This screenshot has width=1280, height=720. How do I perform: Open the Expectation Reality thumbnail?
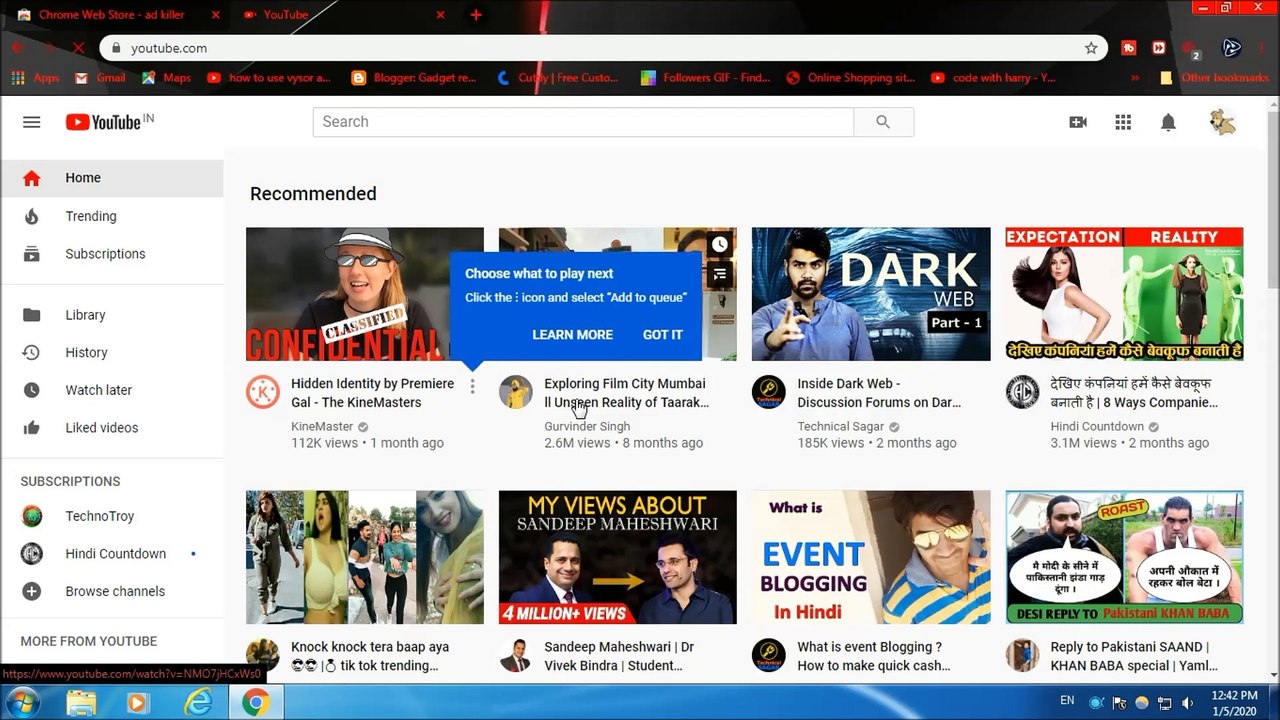point(1124,294)
